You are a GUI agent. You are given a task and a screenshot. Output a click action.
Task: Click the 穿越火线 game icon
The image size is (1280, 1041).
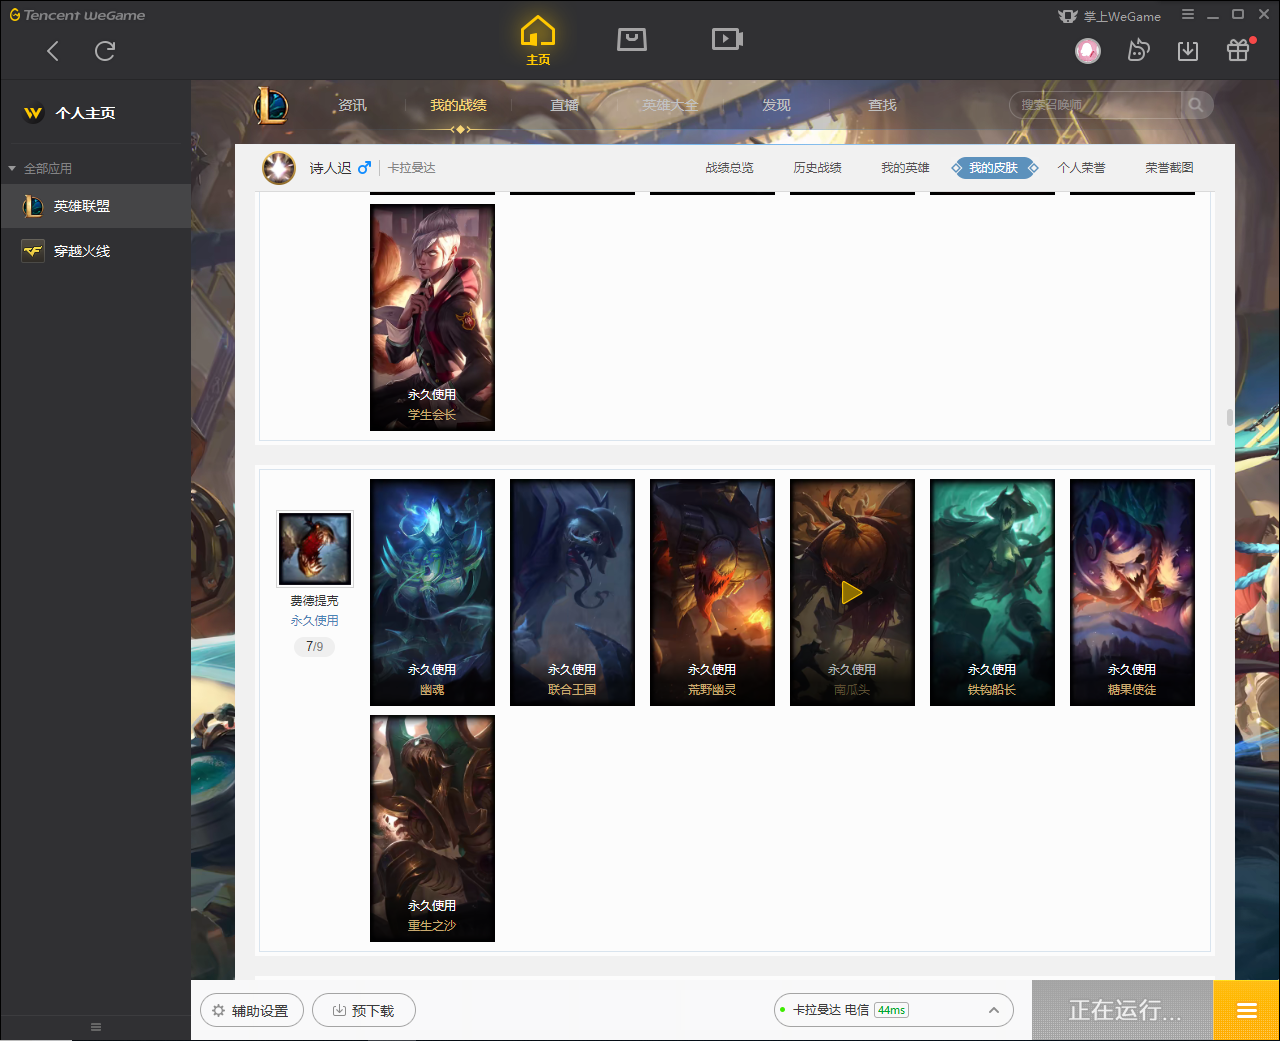[x=33, y=251]
